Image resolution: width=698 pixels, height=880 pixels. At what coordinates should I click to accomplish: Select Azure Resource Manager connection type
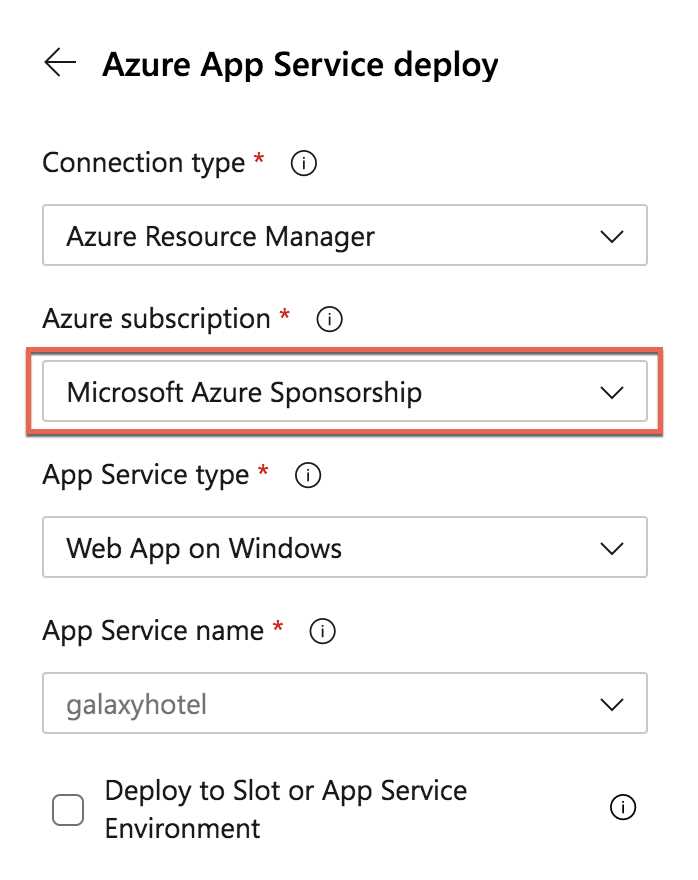click(345, 236)
